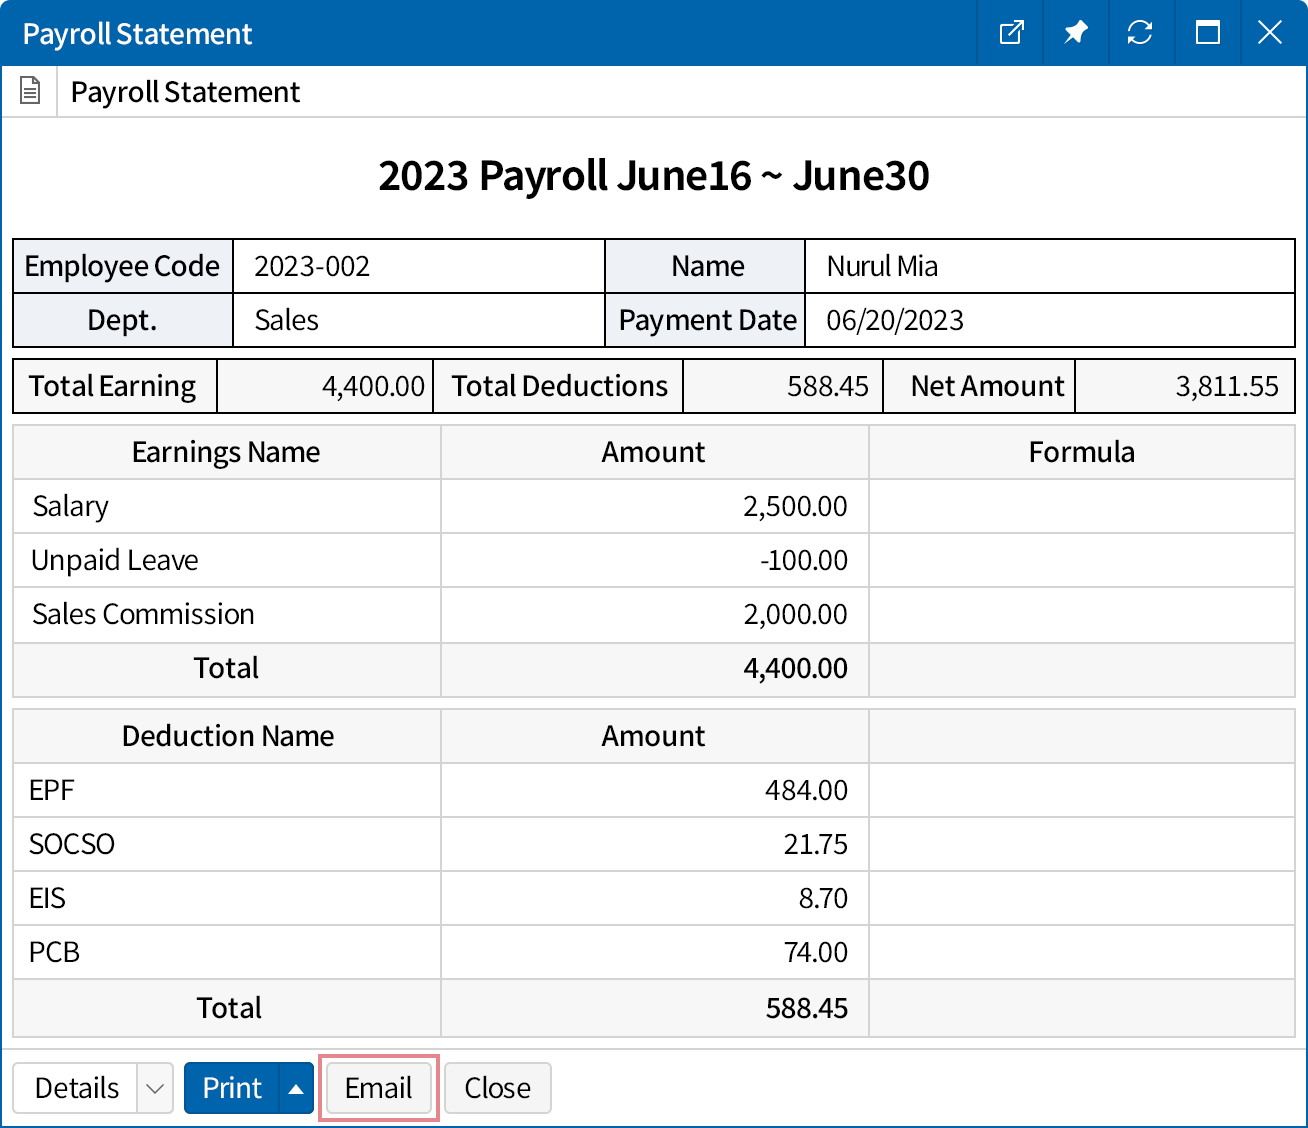Open the Print options arrow

click(296, 1088)
